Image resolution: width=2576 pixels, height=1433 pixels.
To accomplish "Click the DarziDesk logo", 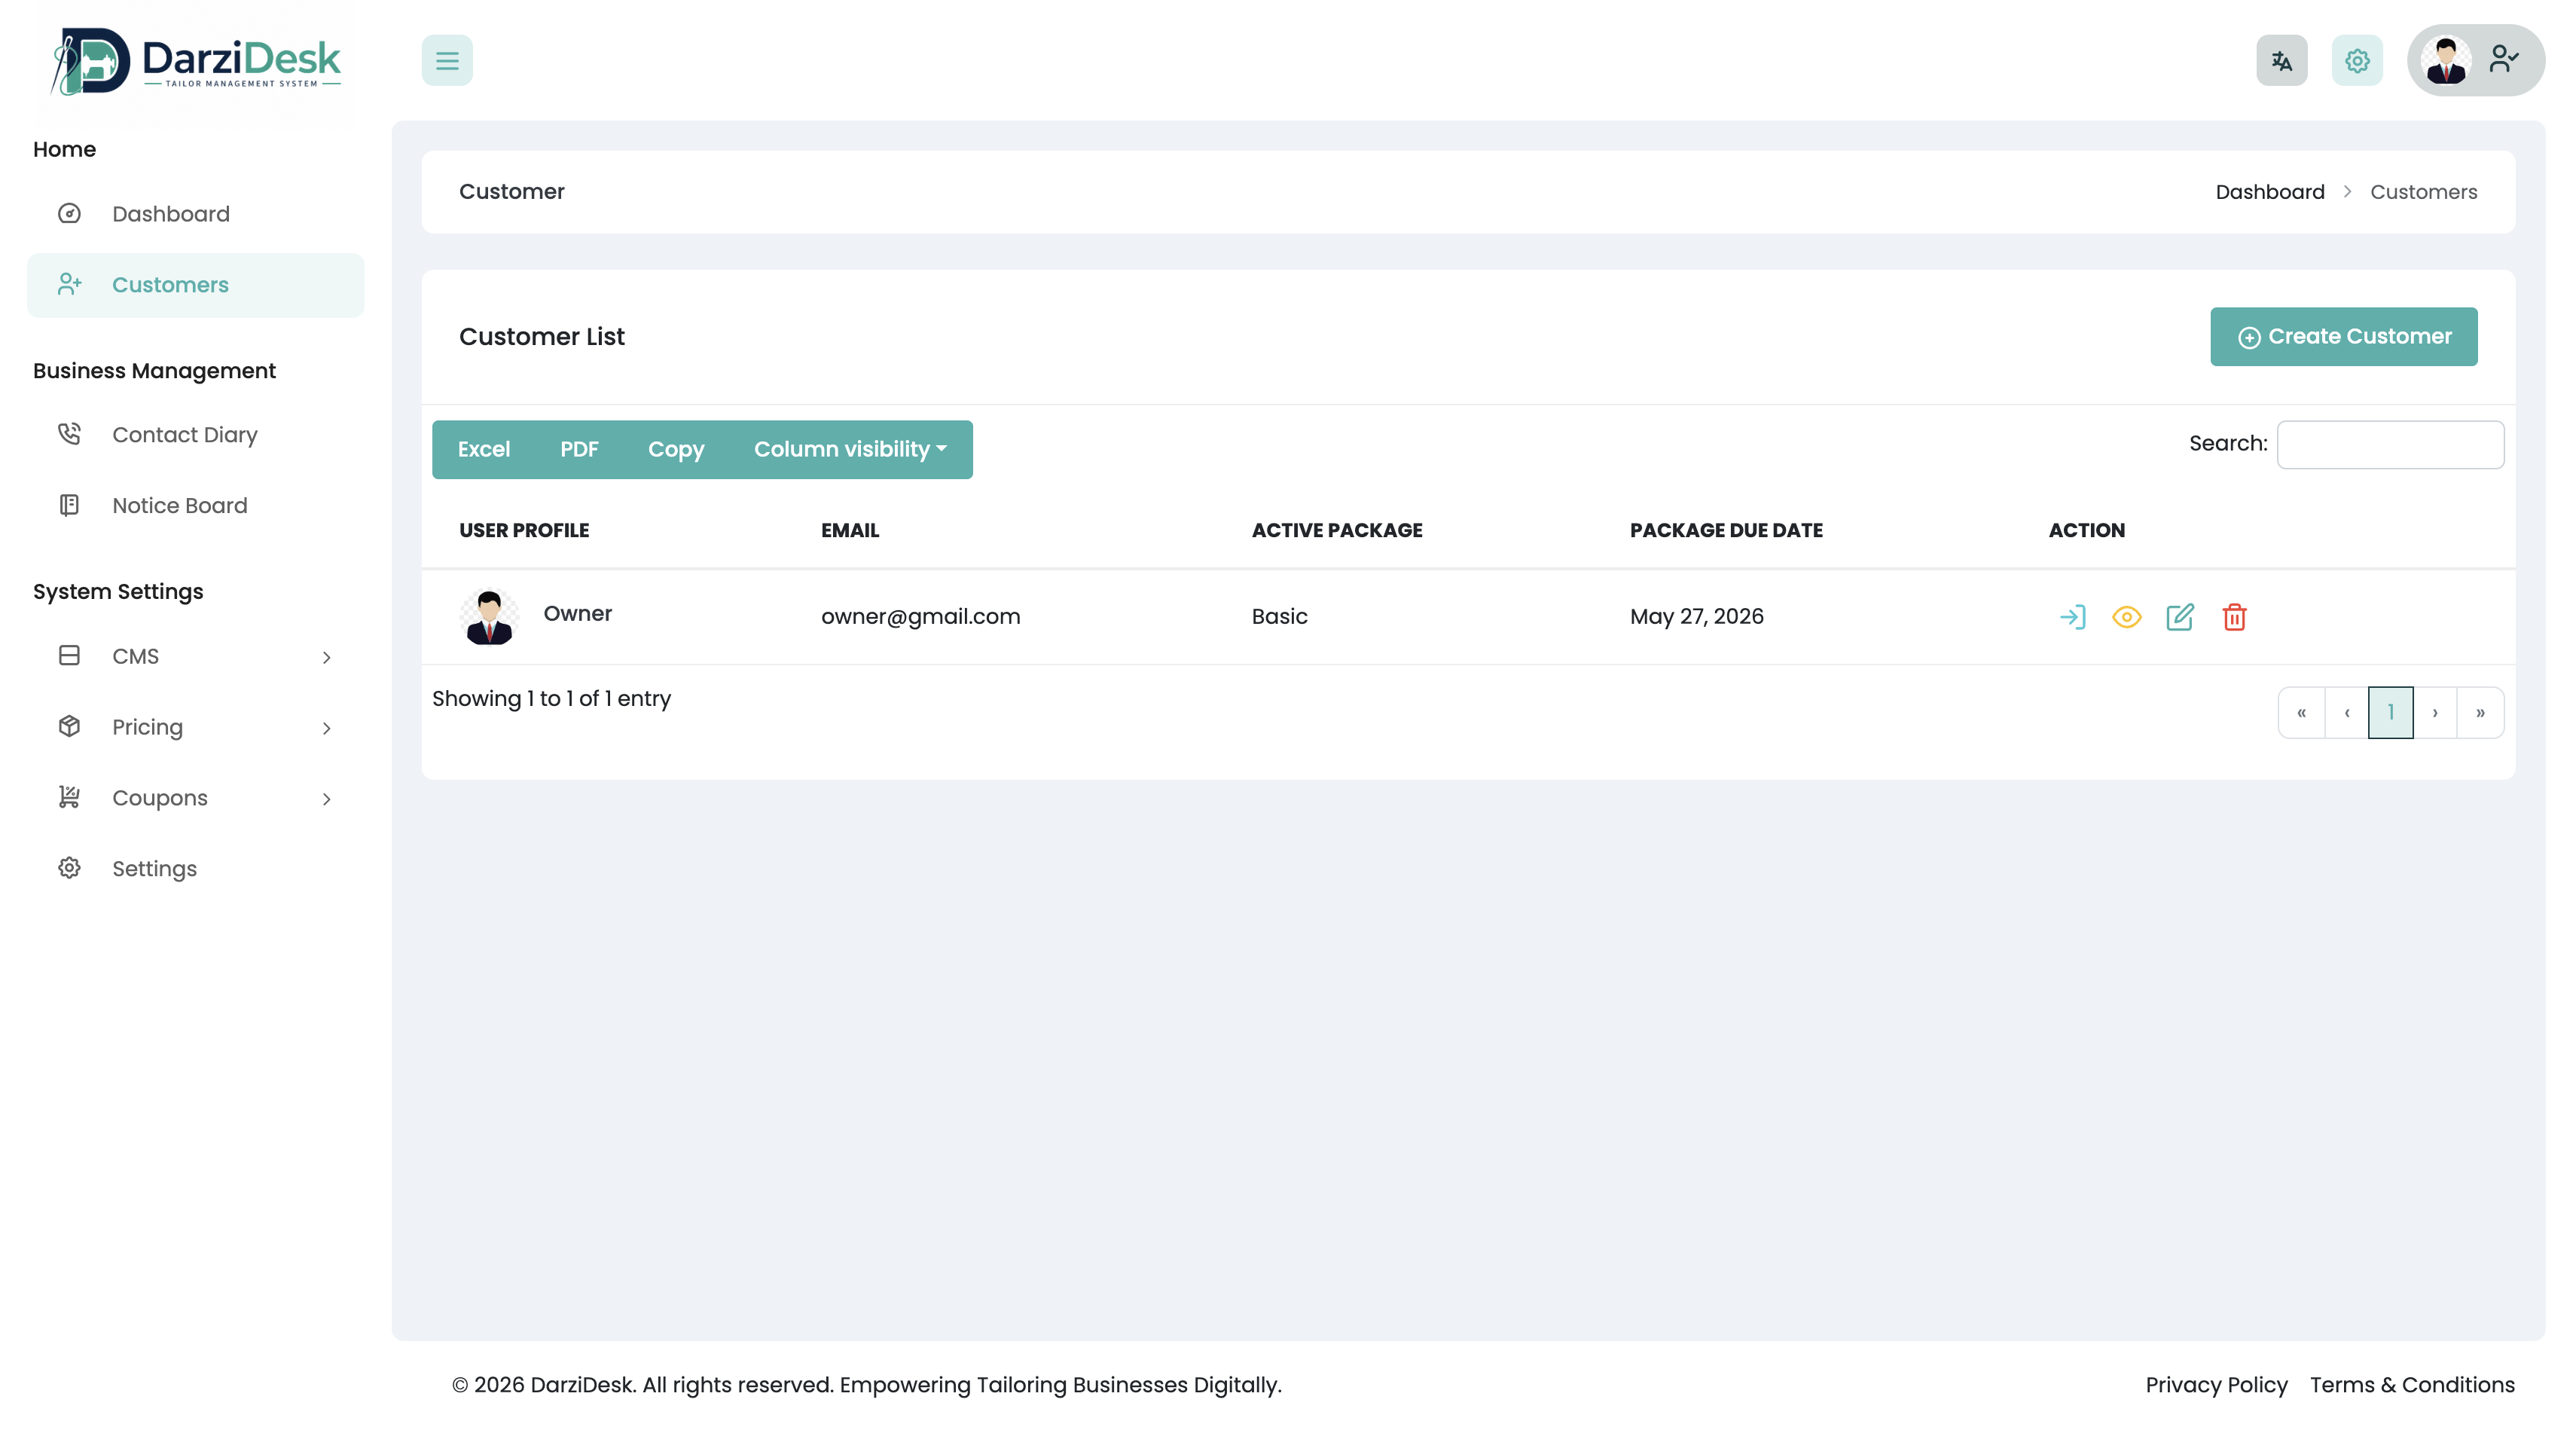I will click(196, 62).
